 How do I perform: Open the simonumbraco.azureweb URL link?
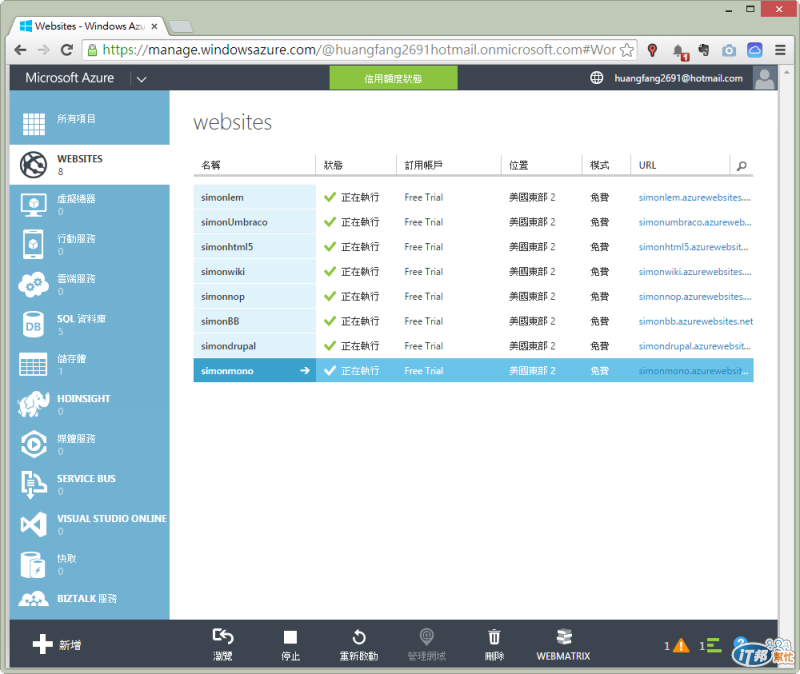(695, 222)
